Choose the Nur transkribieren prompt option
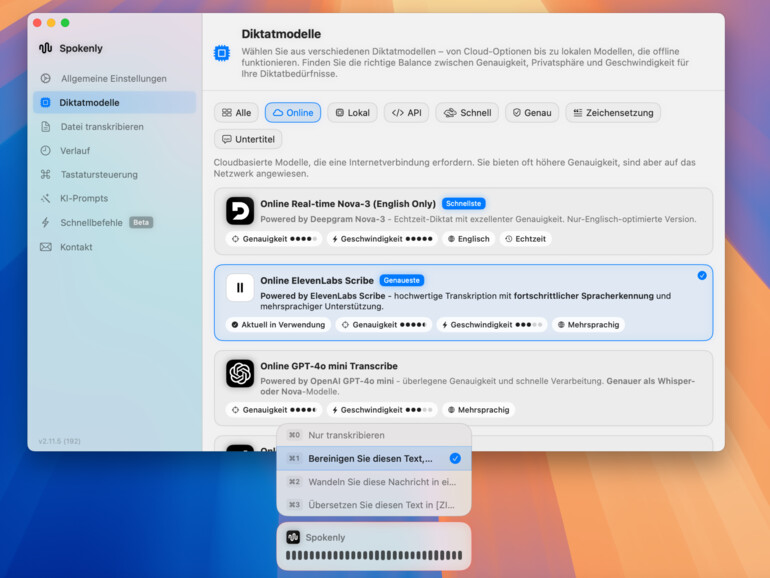 [374, 435]
